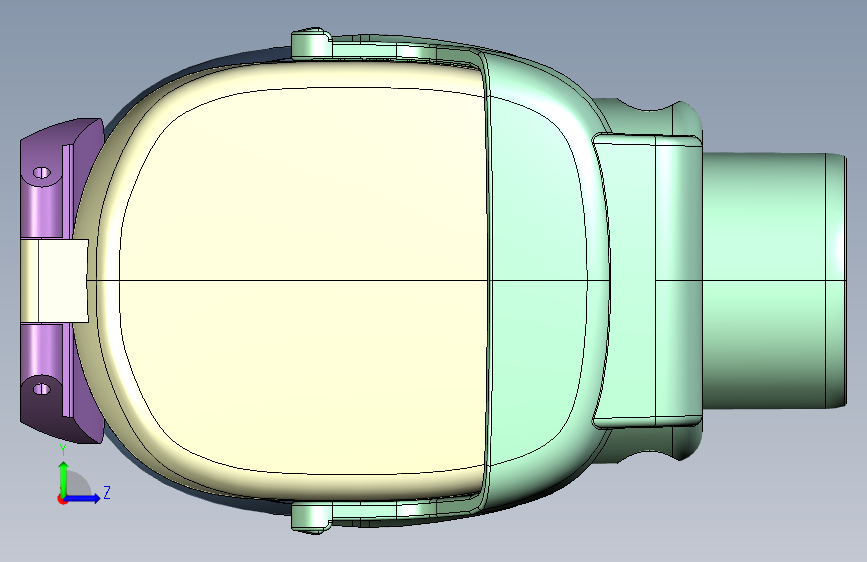Select the bottom hinge lug of the green housing
The image size is (867, 562).
[311, 518]
